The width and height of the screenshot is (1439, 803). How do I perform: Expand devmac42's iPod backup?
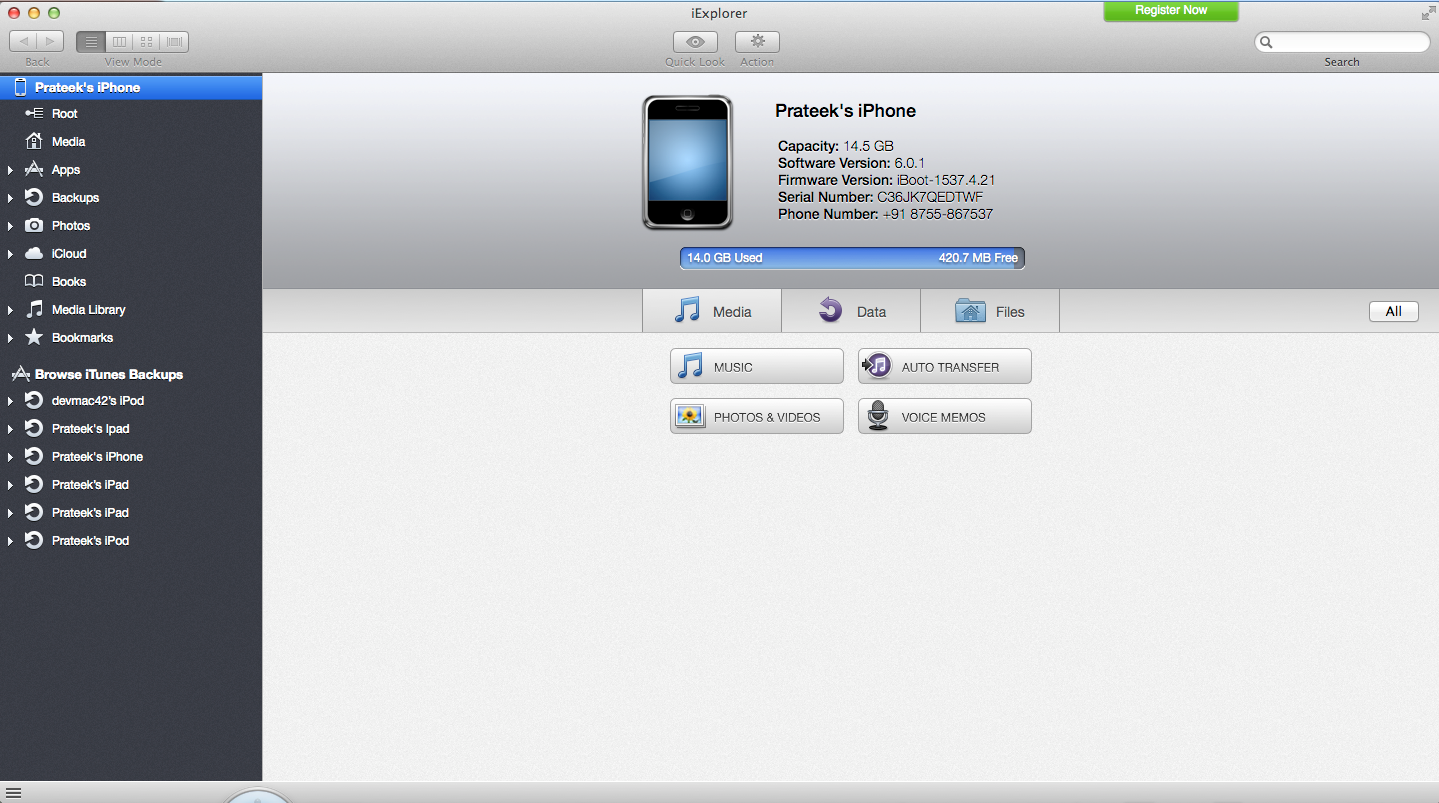pyautogui.click(x=10, y=401)
